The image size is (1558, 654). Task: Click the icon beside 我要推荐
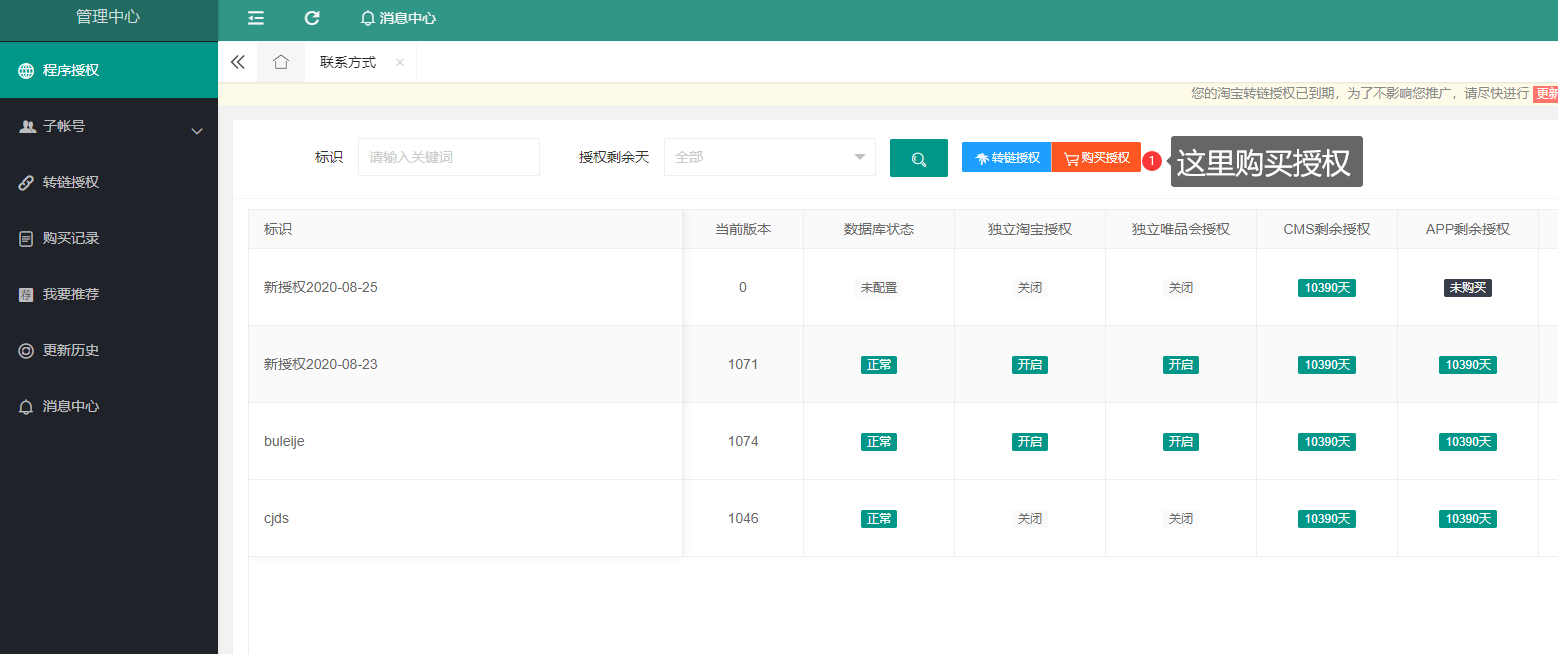click(x=26, y=295)
